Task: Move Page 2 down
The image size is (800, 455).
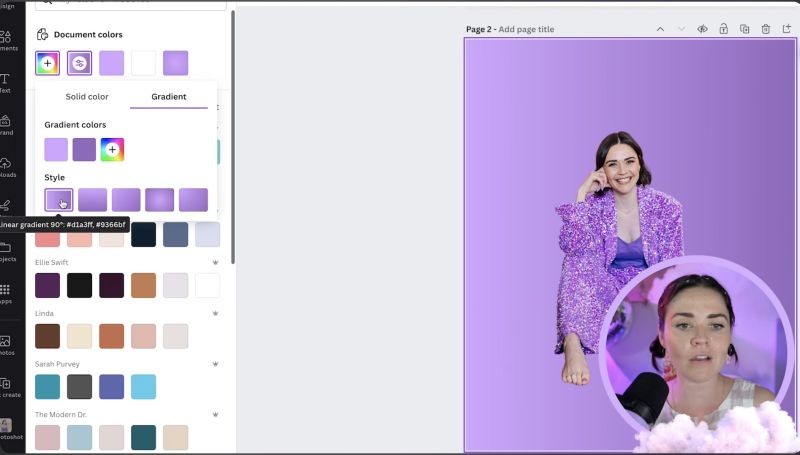Action: pos(681,29)
